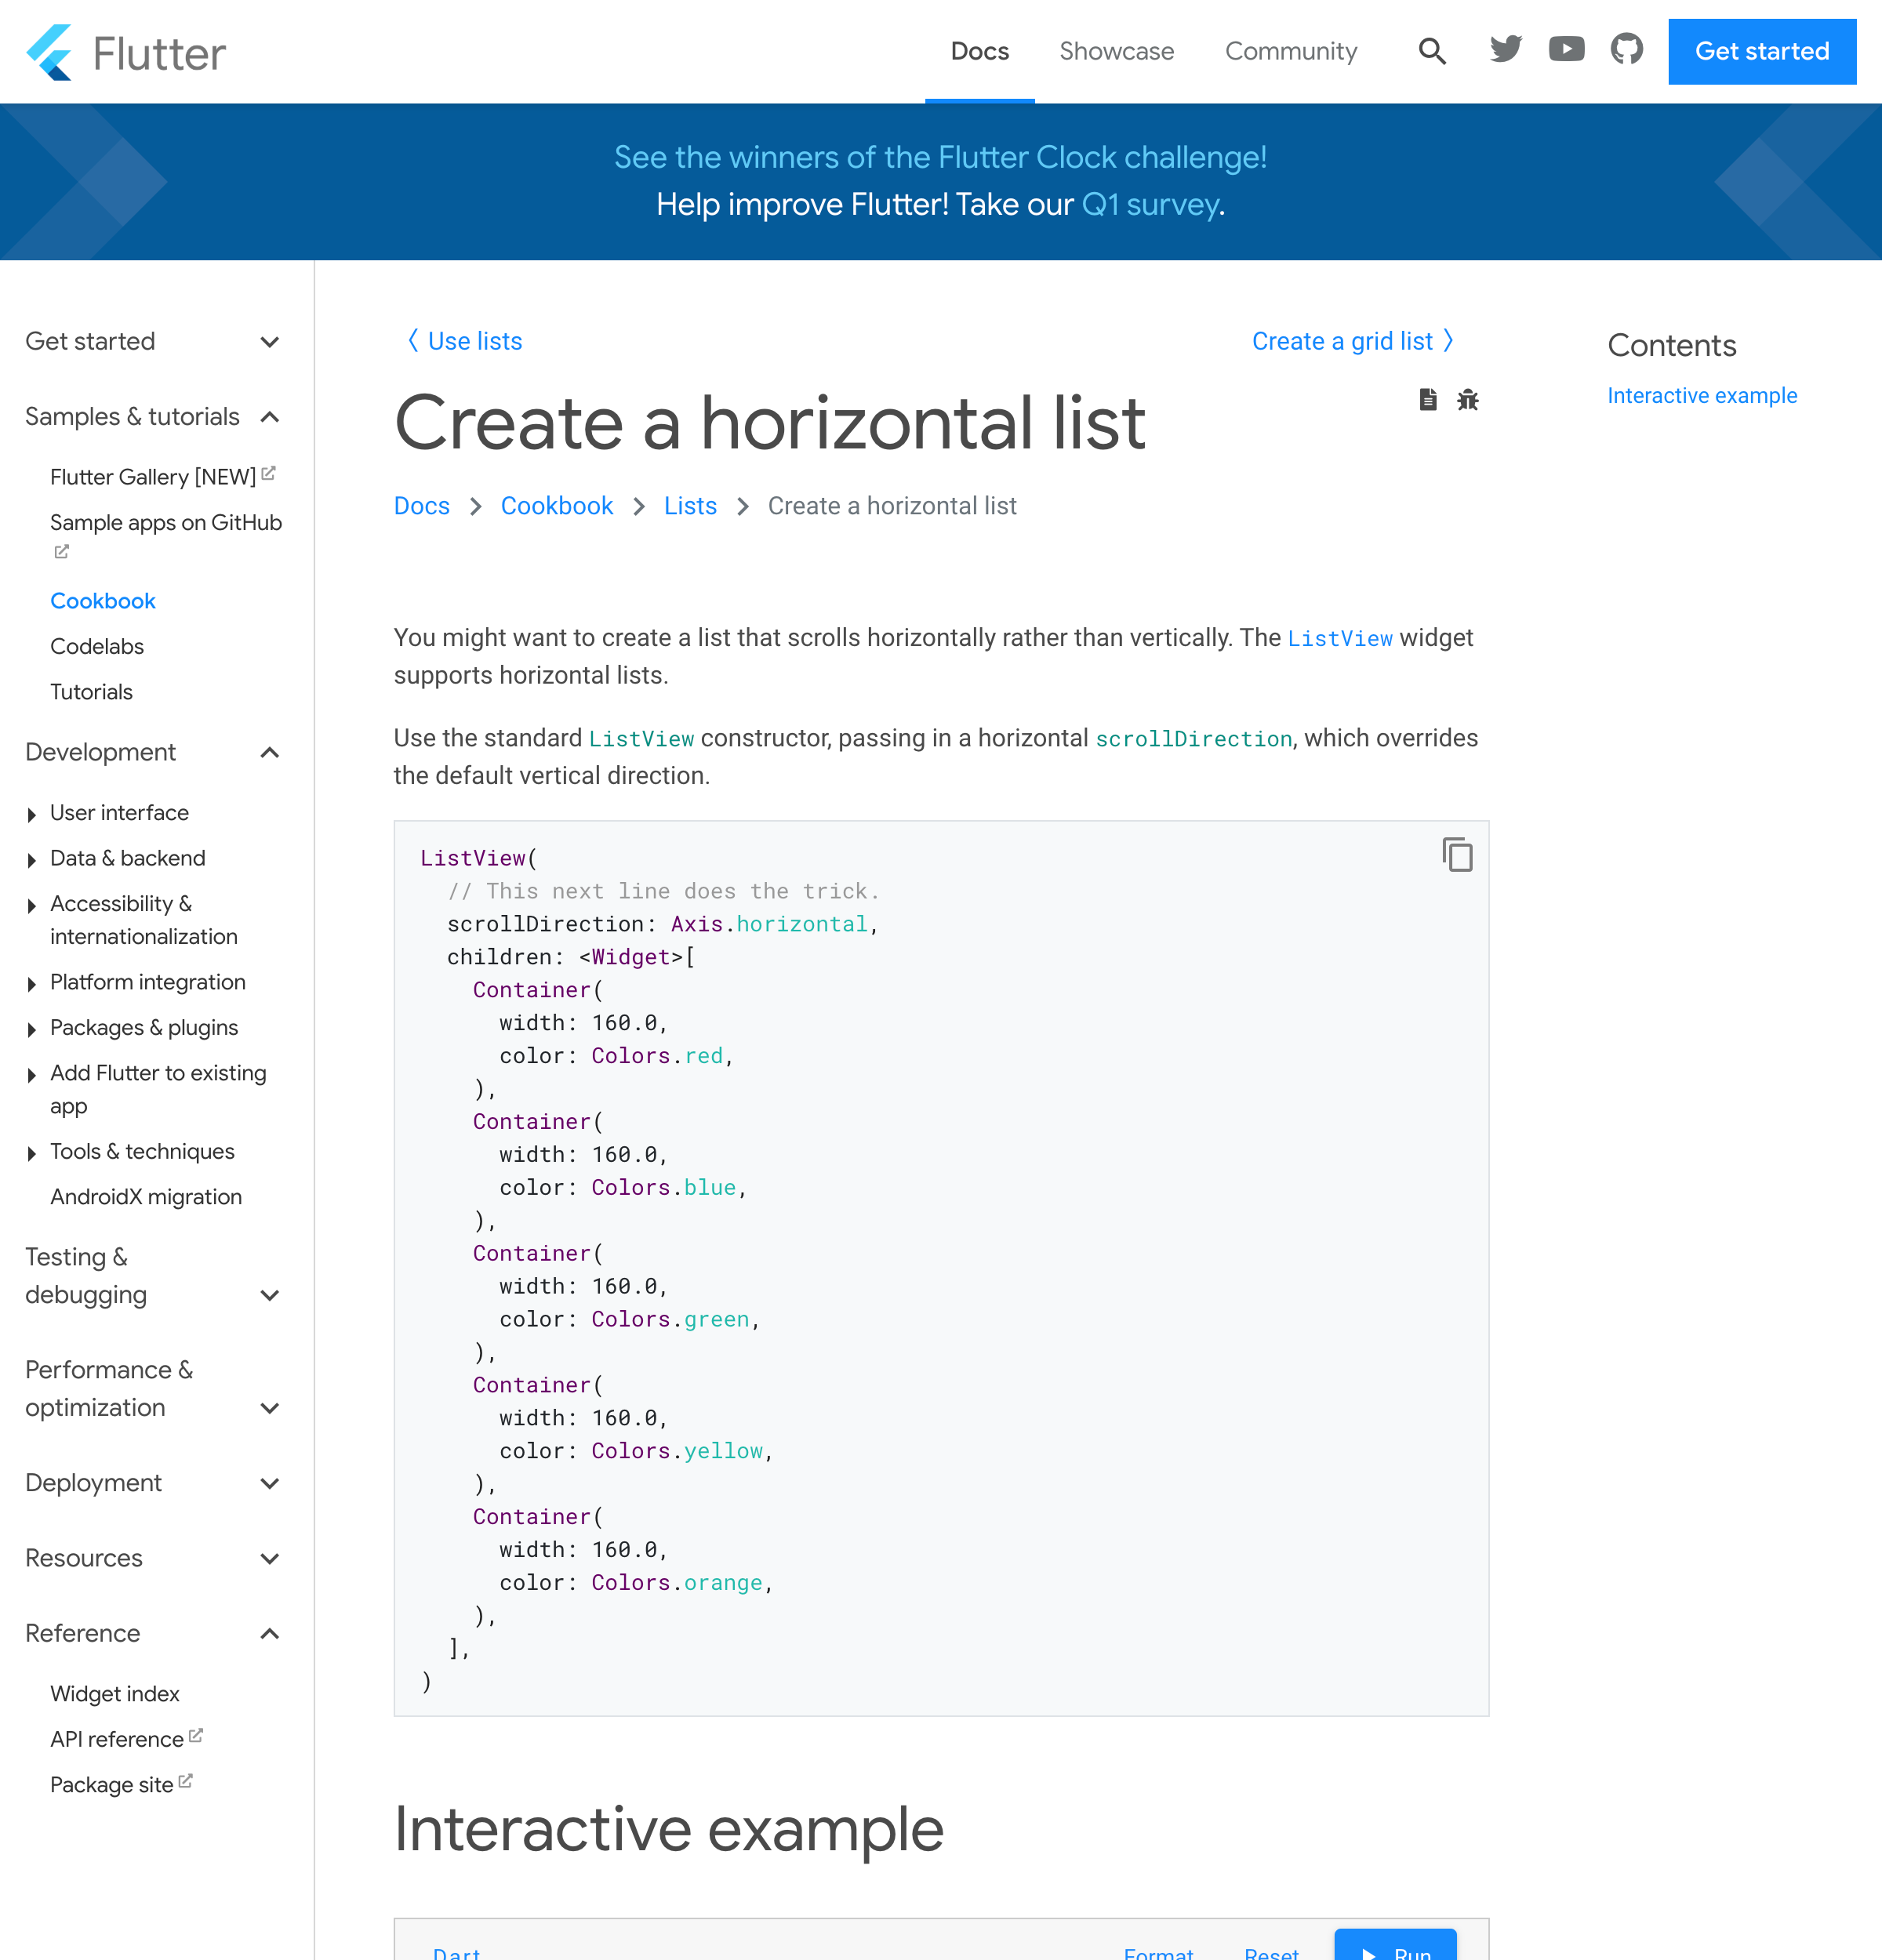Click Cookbook in the breadcrumb
1882x1960 pixels.
(557, 506)
